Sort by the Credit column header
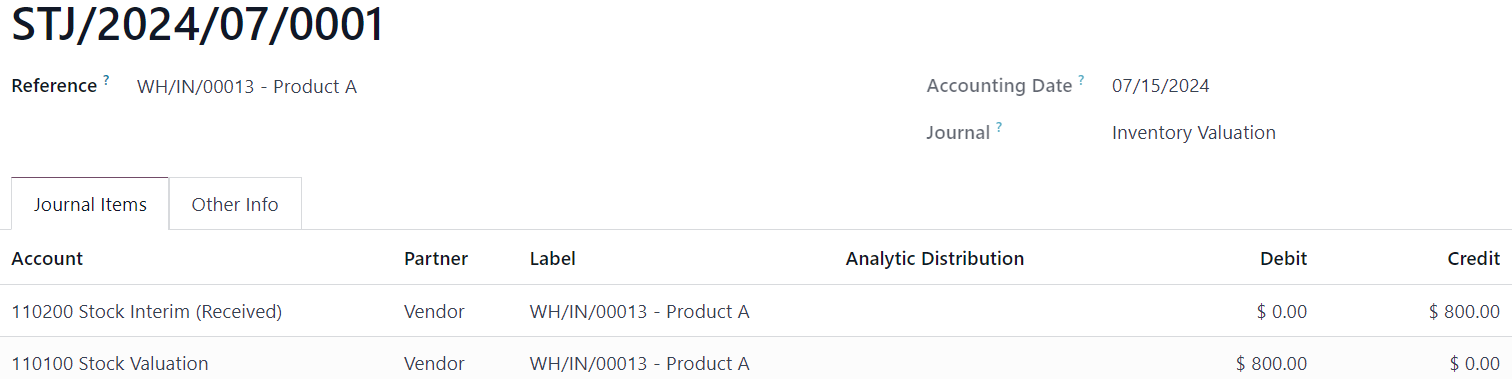Viewport: 1512px width, 379px height. 1474,258
